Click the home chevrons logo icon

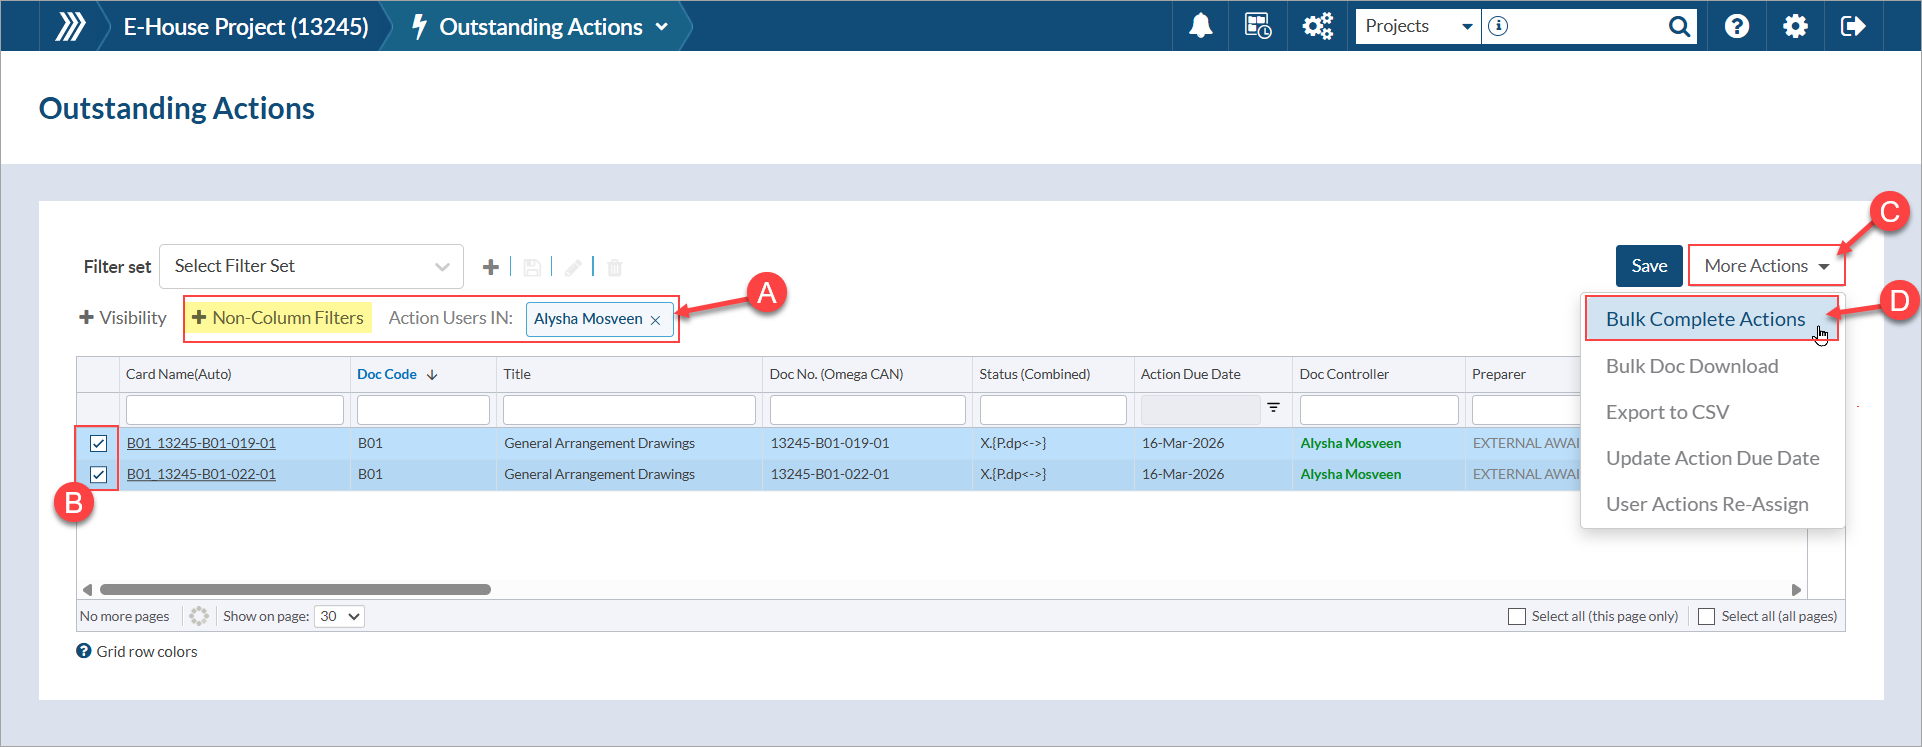click(69, 26)
